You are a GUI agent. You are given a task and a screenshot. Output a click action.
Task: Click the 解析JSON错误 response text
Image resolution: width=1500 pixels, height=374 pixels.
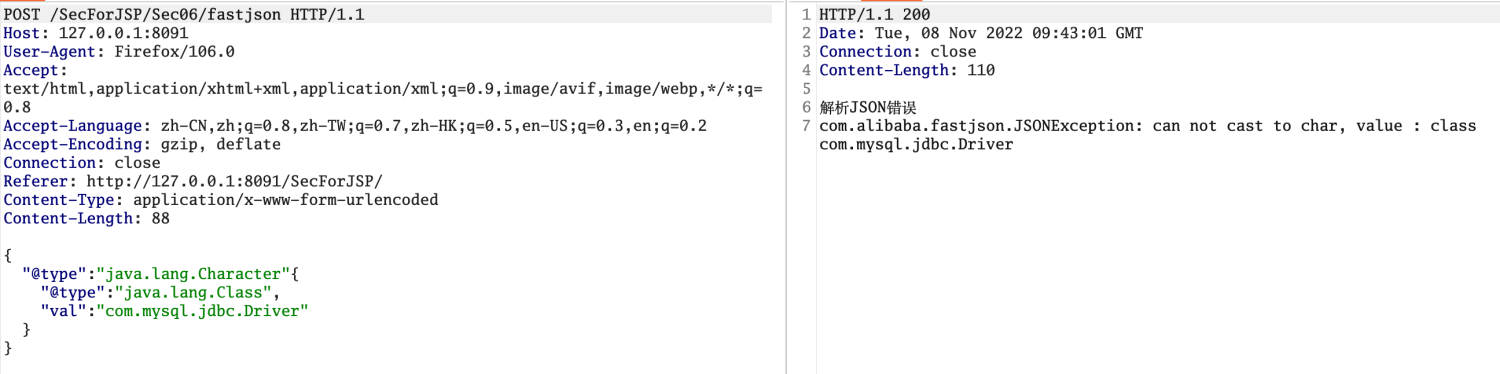click(868, 108)
